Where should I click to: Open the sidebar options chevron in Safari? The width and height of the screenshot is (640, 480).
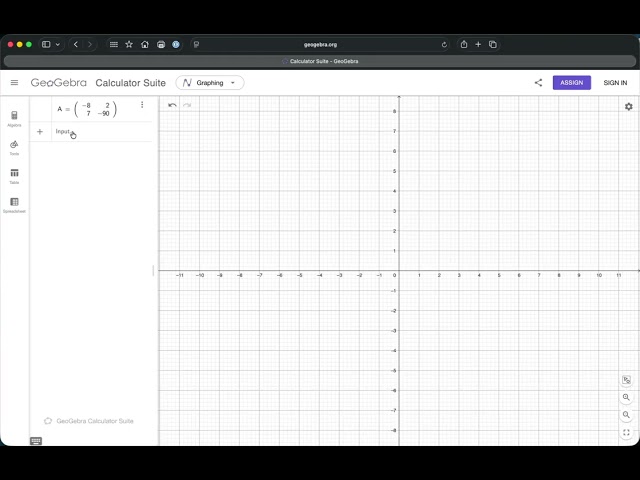pyautogui.click(x=58, y=44)
